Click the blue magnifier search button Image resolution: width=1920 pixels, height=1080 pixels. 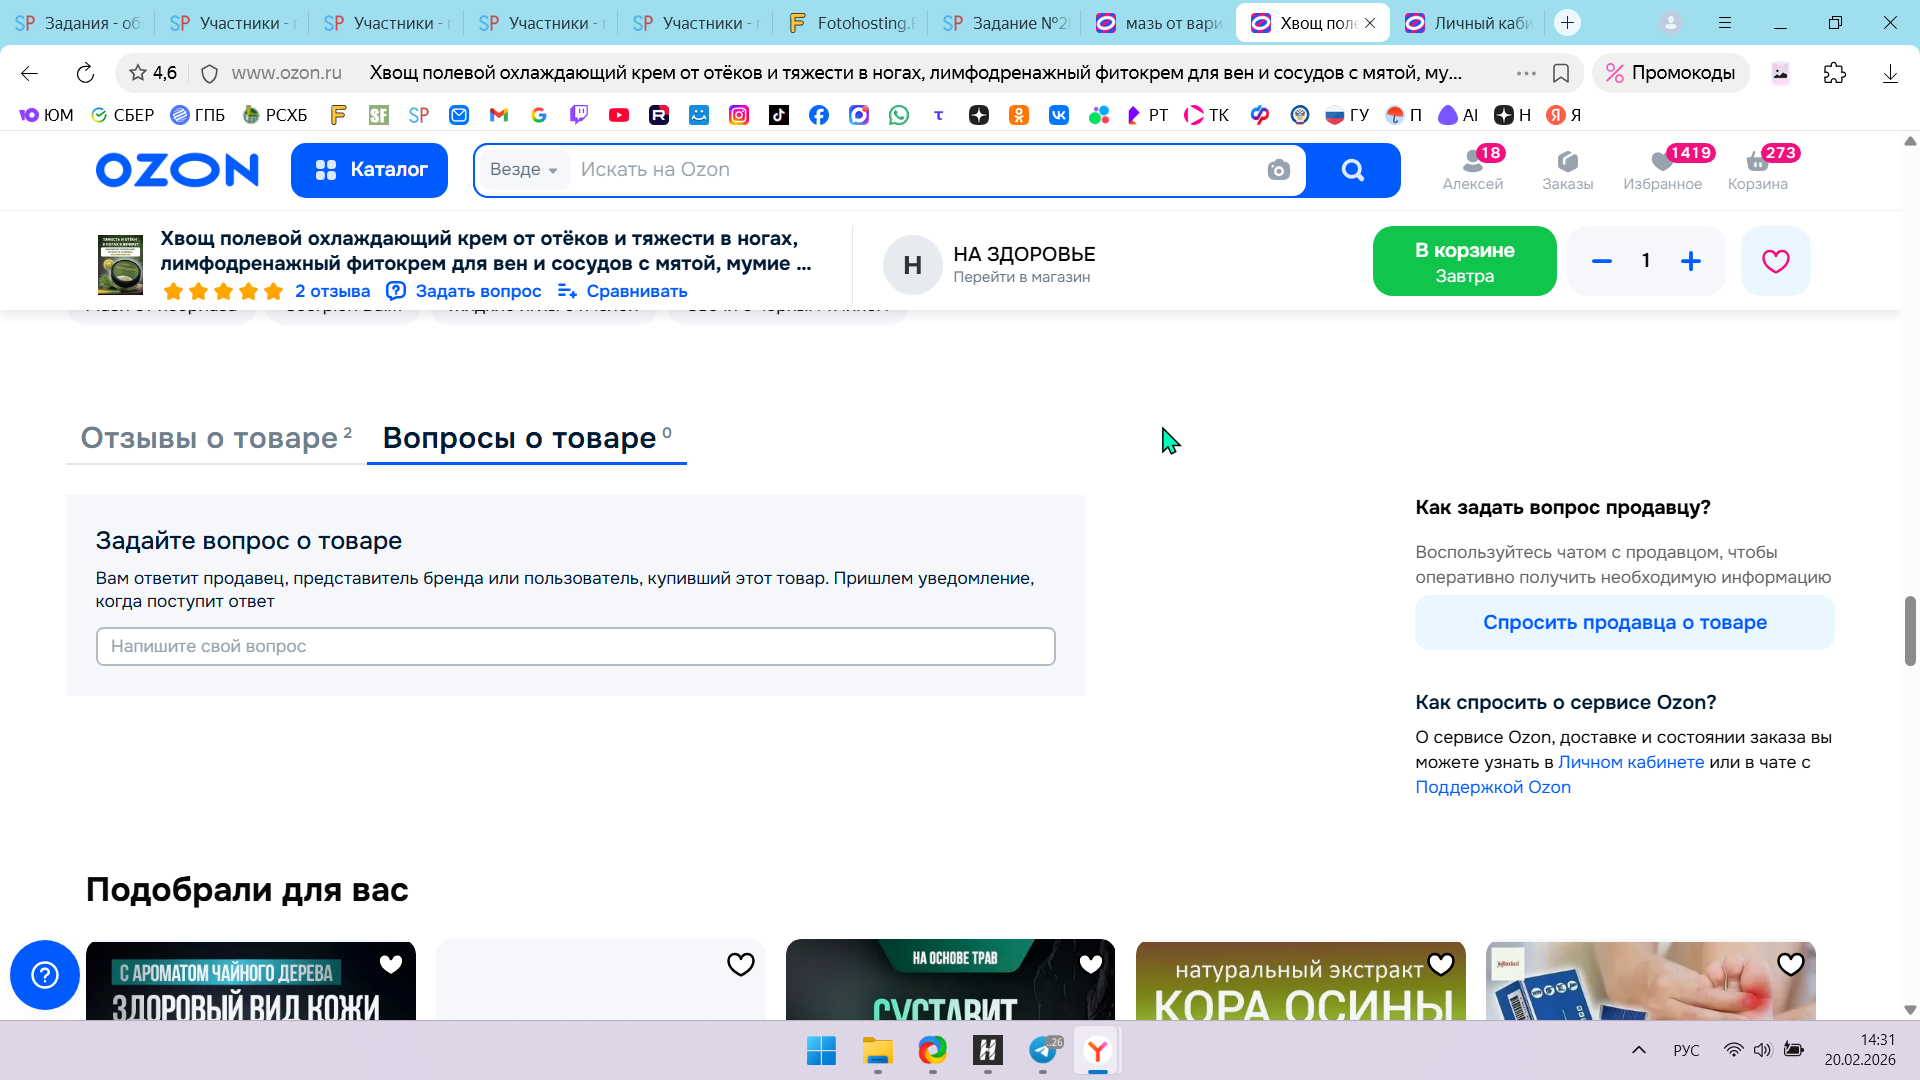tap(1352, 170)
